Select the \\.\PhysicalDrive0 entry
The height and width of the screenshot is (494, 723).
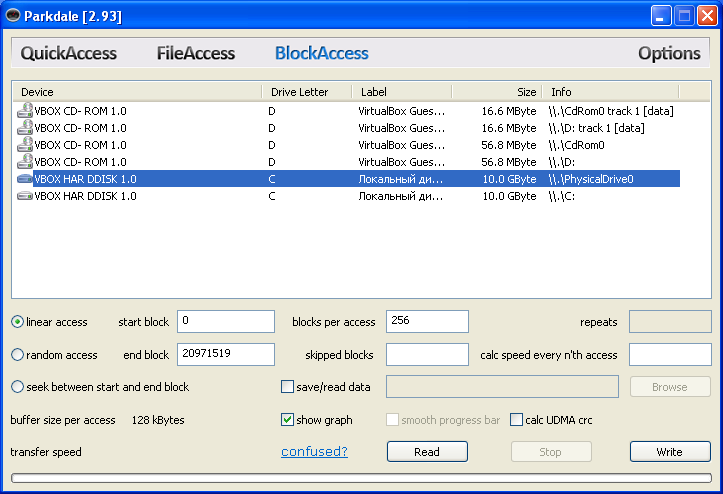[591, 179]
